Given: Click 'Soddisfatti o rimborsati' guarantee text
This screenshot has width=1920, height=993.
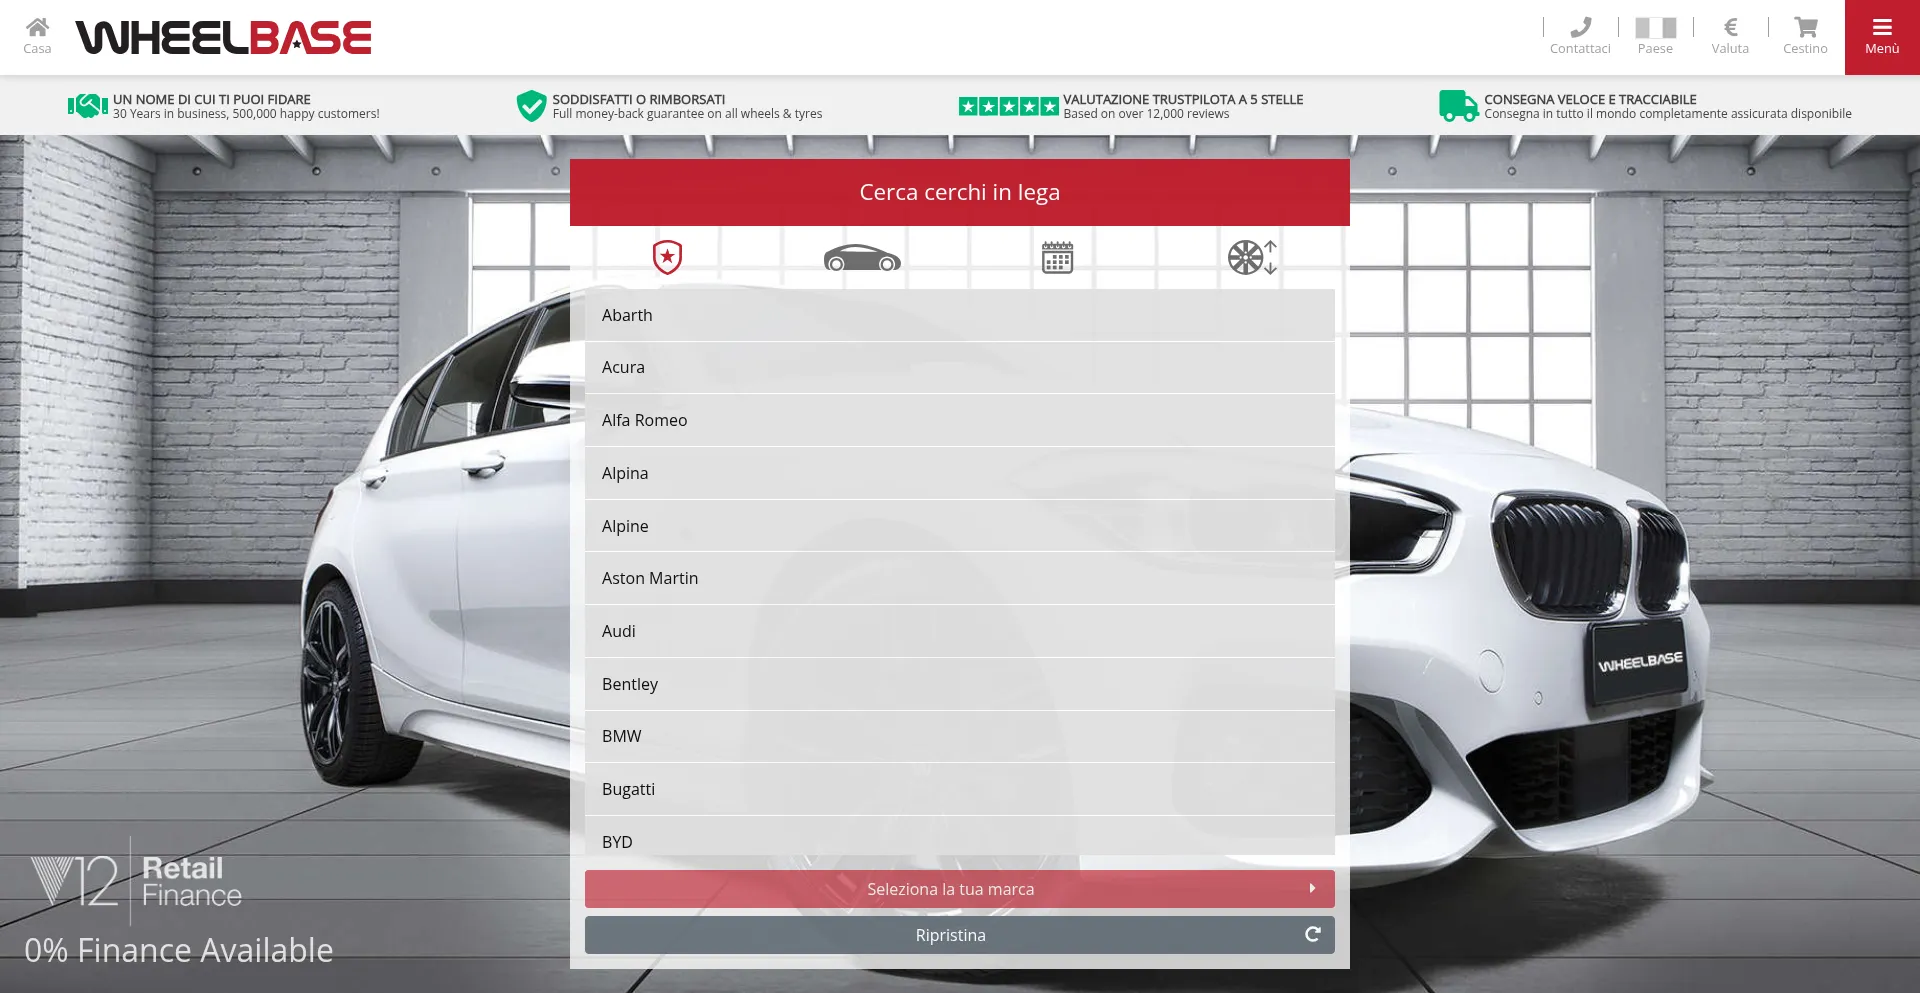Looking at the screenshot, I should pyautogui.click(x=639, y=99).
